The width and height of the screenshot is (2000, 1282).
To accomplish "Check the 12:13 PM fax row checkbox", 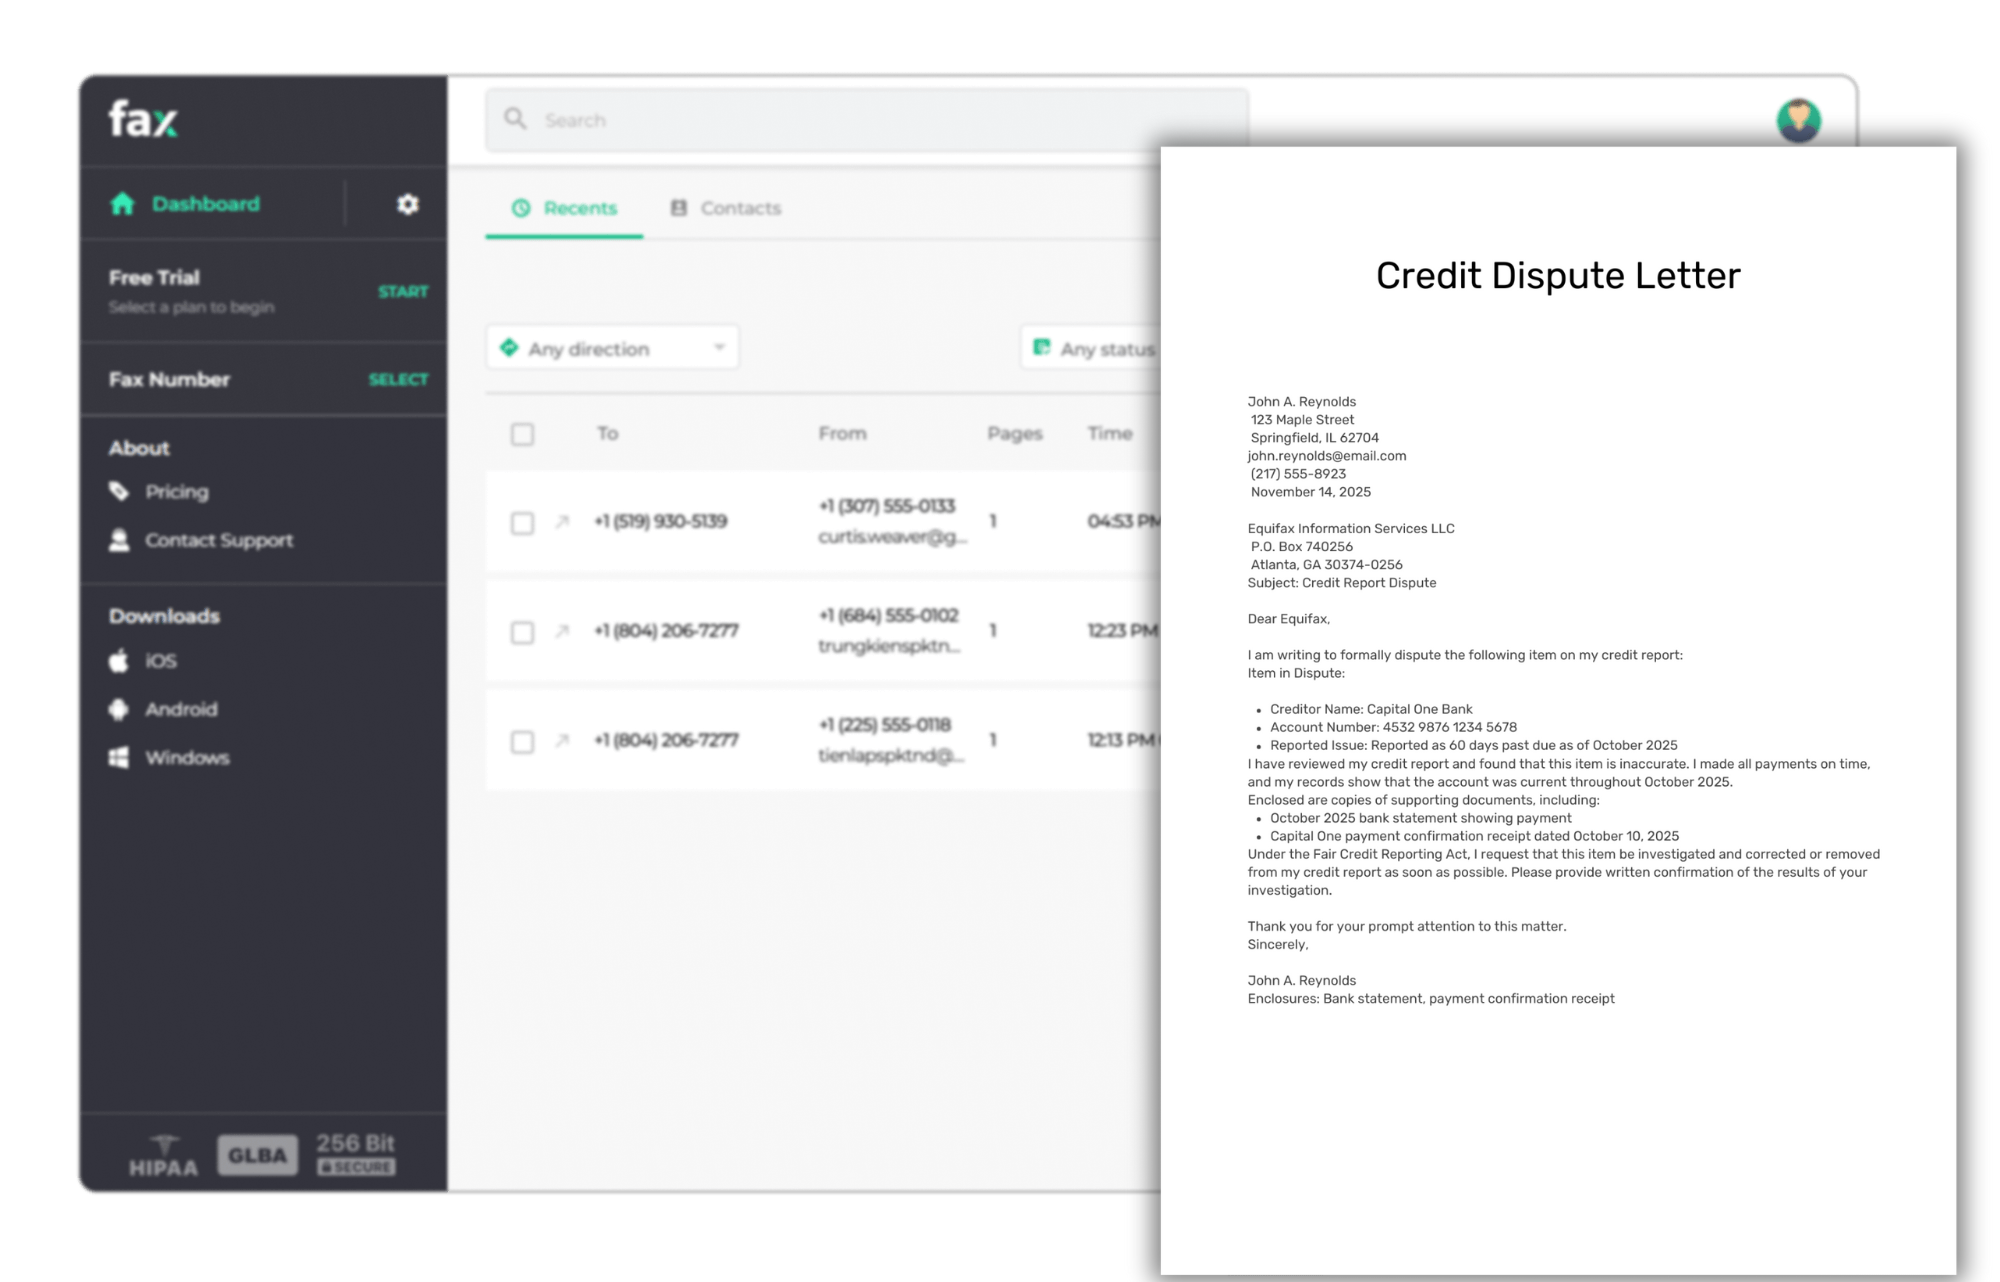I will point(522,741).
